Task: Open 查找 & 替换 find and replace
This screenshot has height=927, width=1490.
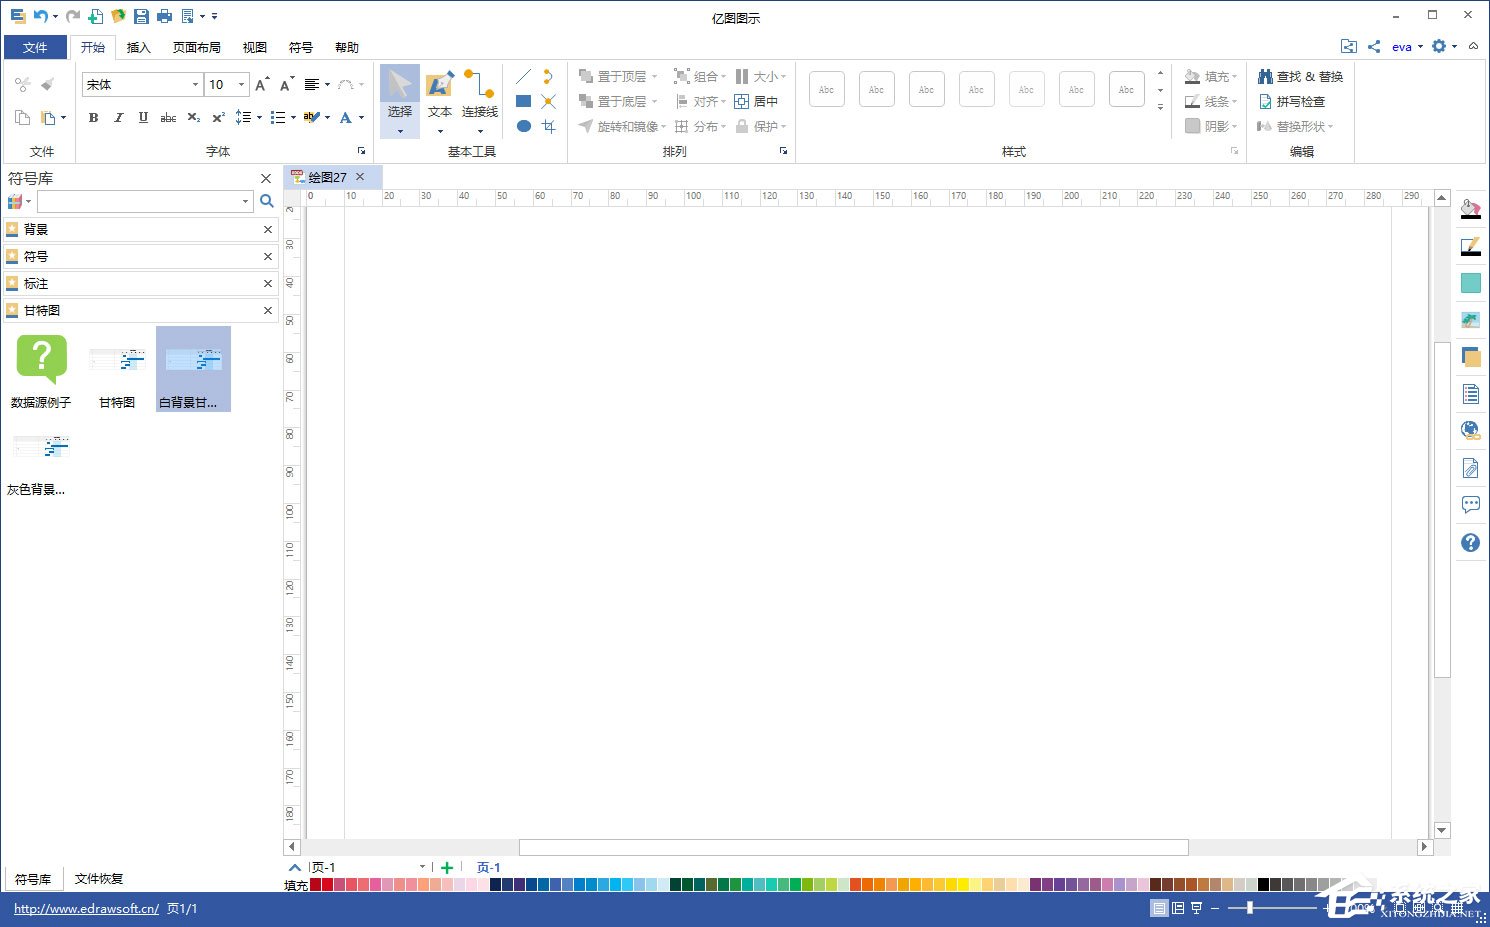Action: tap(1300, 76)
